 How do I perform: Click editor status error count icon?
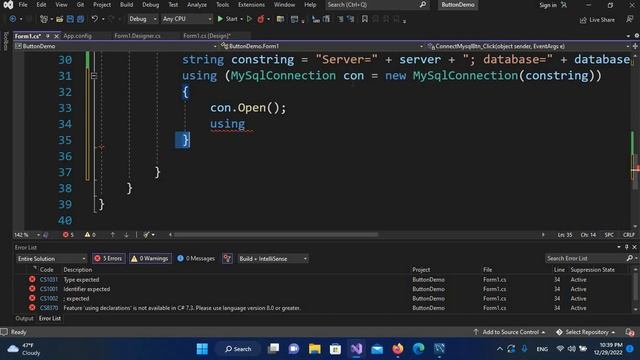coord(66,235)
